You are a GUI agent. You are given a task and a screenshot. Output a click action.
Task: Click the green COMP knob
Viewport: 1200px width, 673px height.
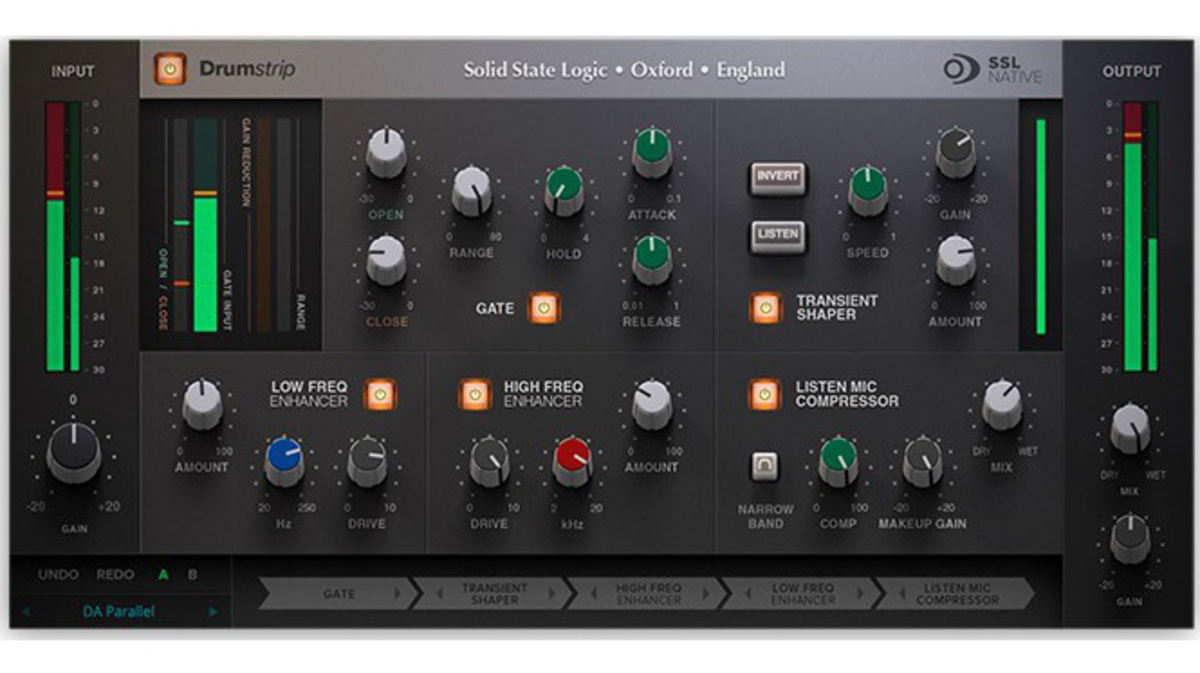coord(838,461)
